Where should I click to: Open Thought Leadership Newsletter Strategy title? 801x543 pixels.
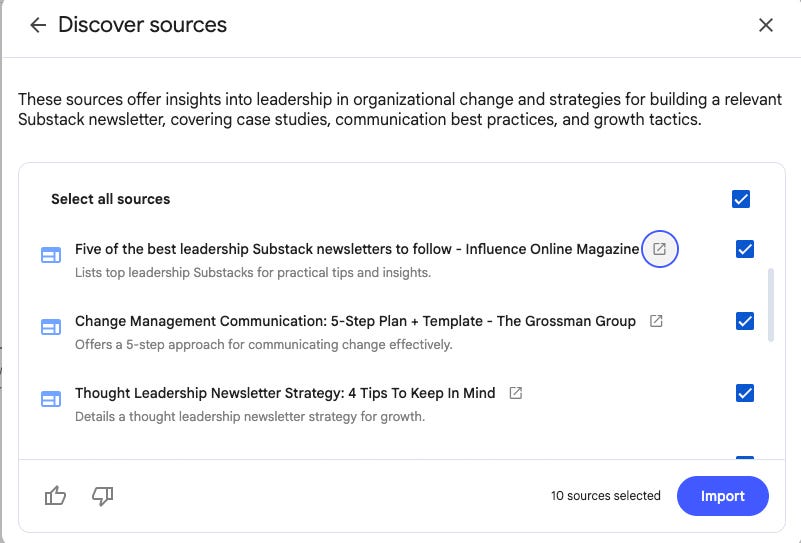[x=285, y=393]
